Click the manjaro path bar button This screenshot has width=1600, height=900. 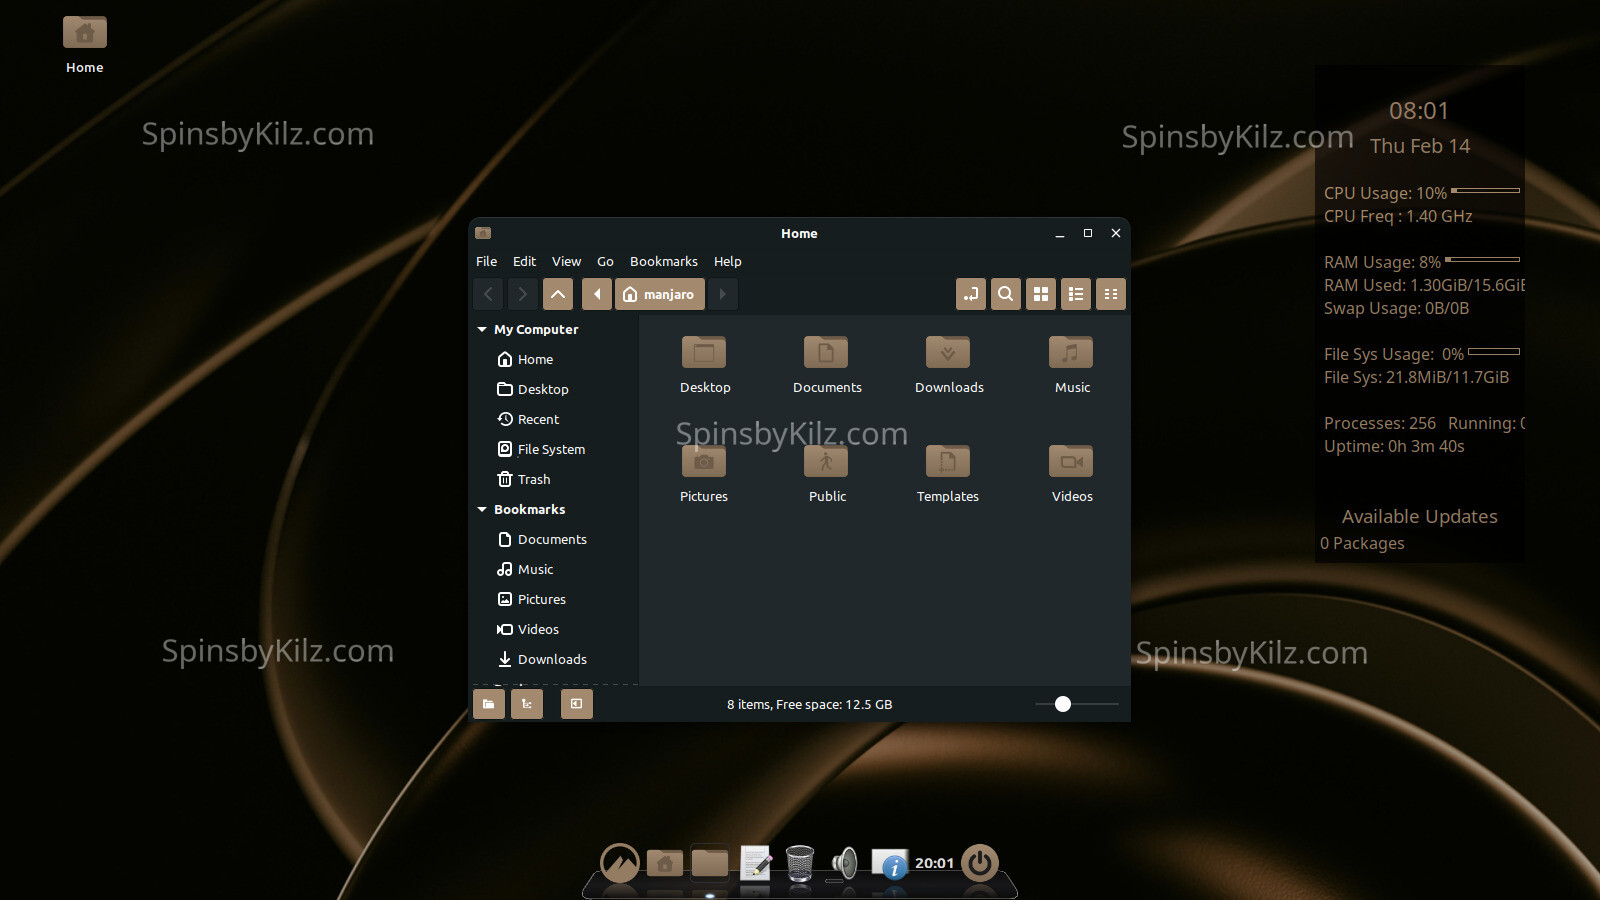coord(659,294)
